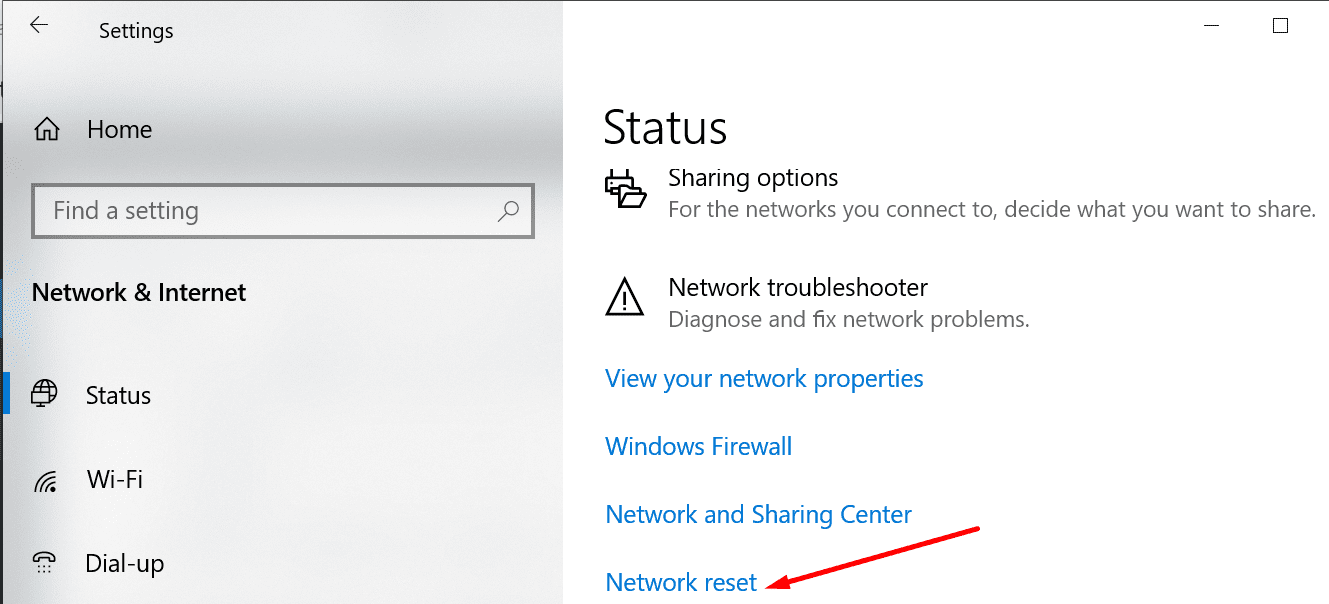Click the search magnifier in Find a setting
The height and width of the screenshot is (604, 1329).
(509, 211)
